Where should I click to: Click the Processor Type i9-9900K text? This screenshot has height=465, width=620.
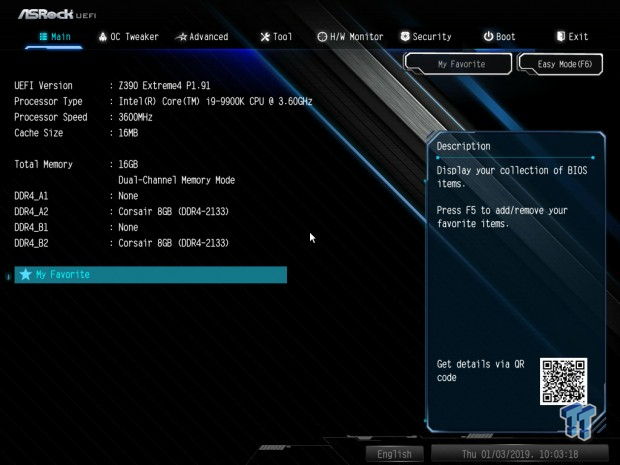pyautogui.click(x=215, y=101)
